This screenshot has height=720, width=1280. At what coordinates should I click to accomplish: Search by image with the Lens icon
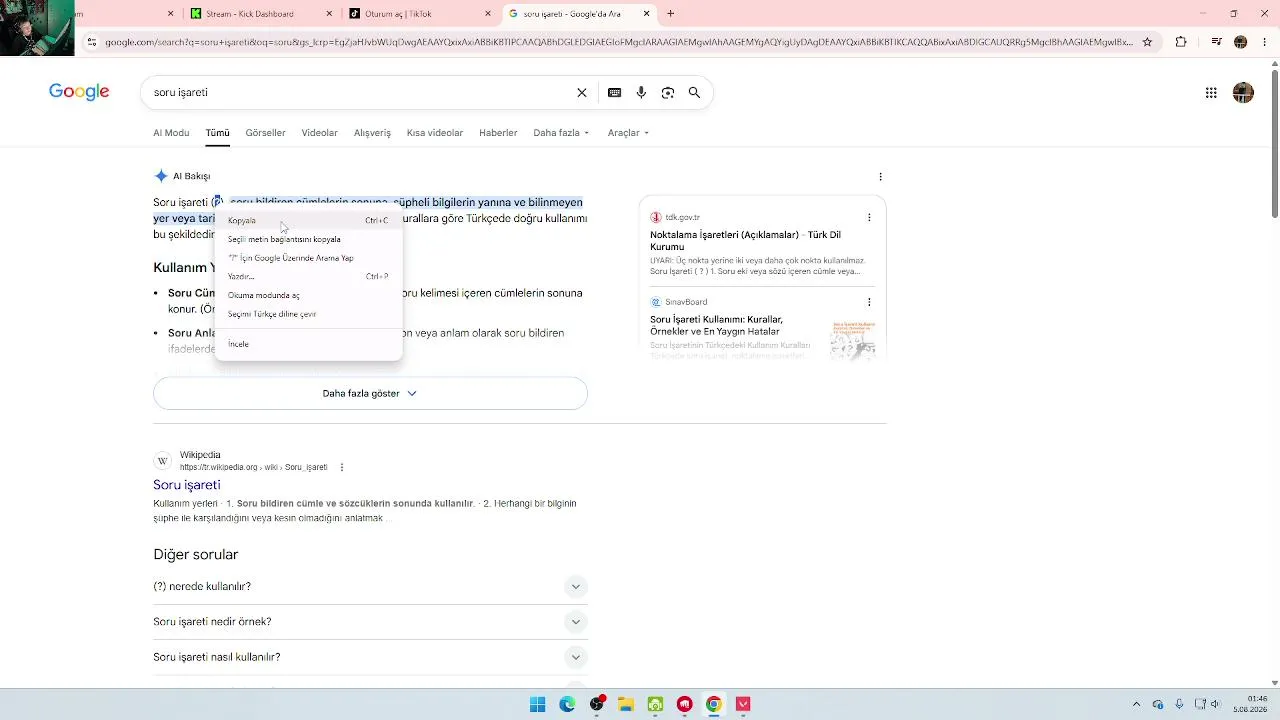pos(668,93)
